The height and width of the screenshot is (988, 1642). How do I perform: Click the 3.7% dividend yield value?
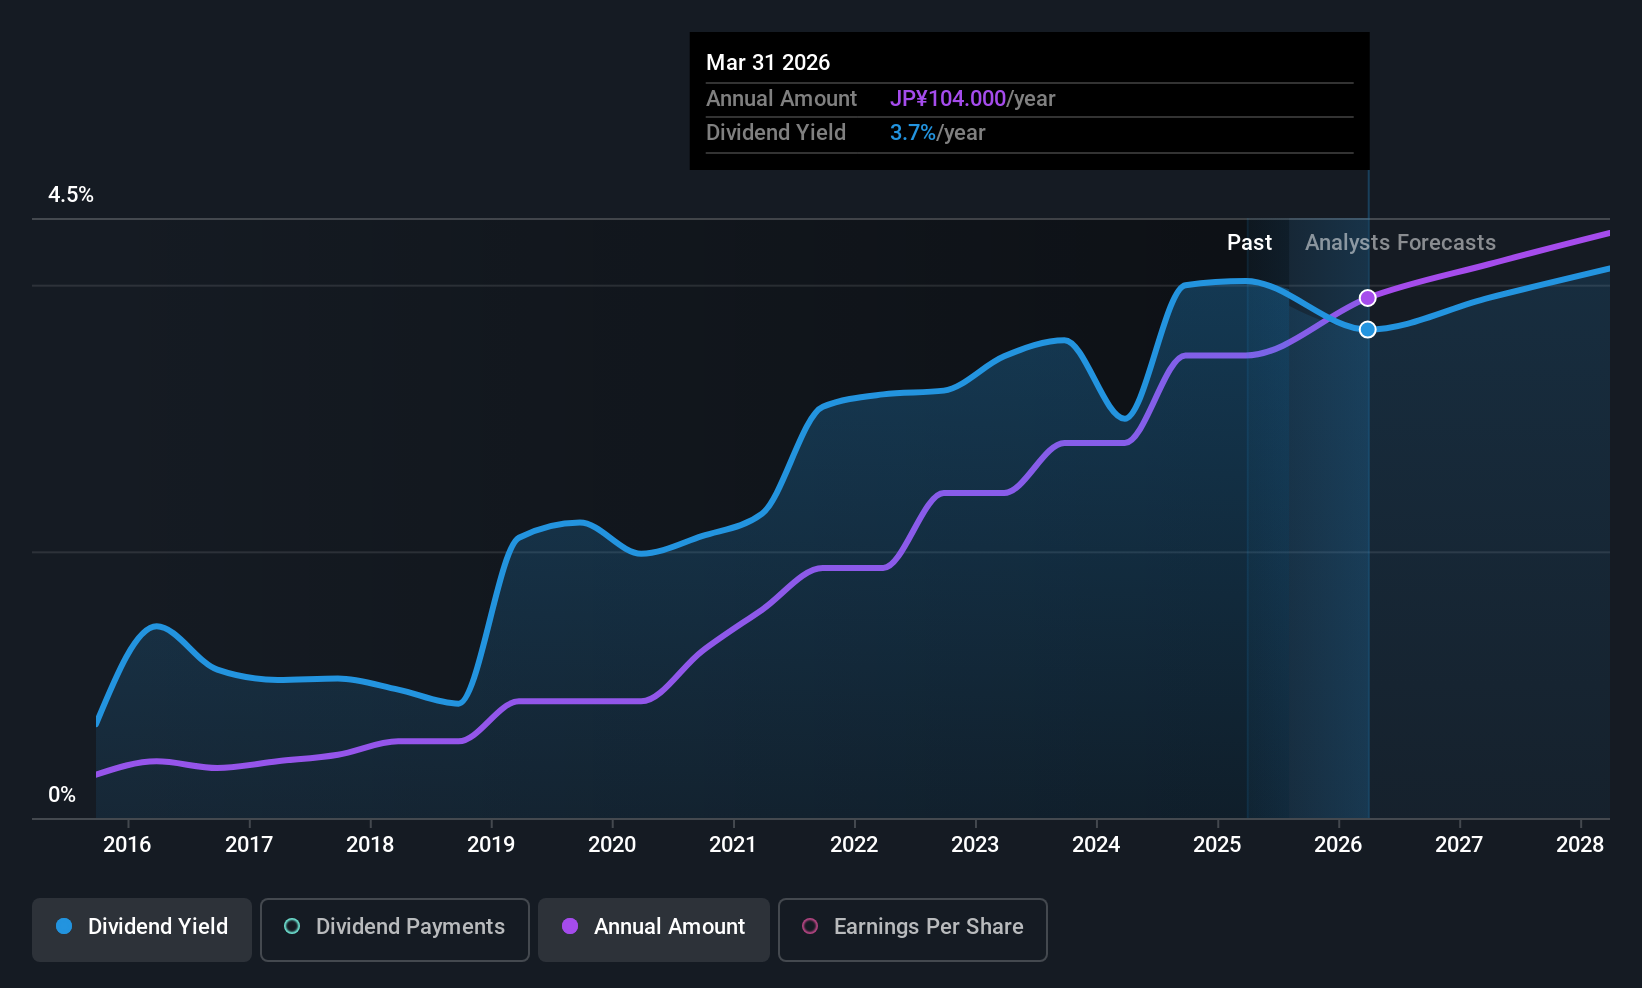913,133
